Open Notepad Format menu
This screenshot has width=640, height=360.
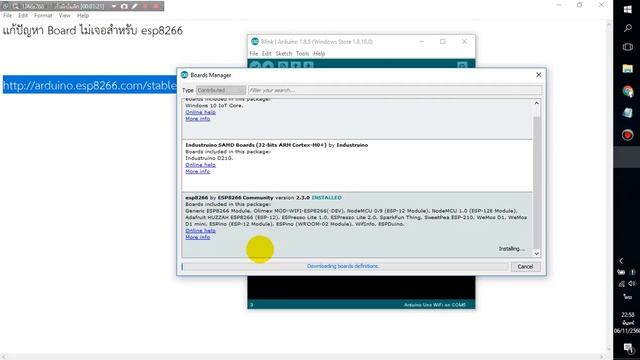tap(43, 16)
